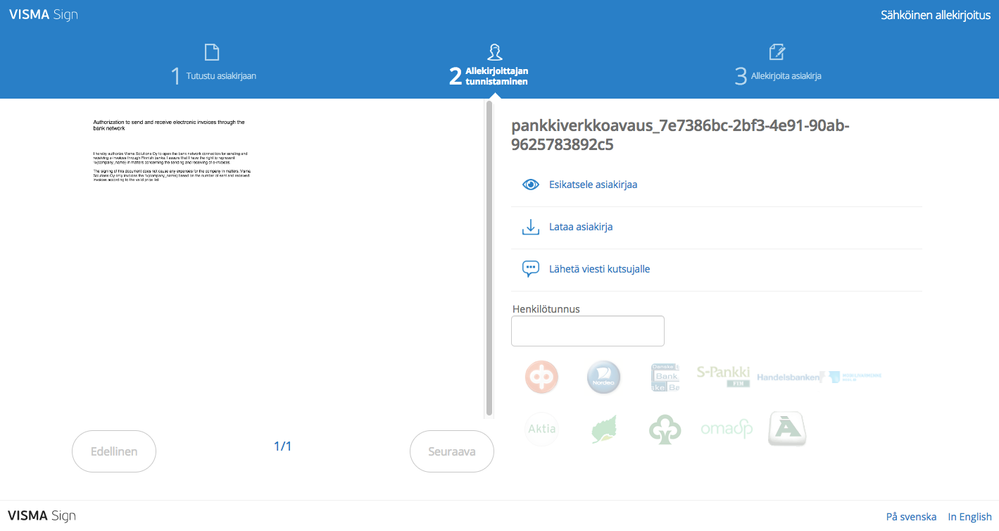This screenshot has width=999, height=531.
Task: Select Danske Bank logo
Action: [x=665, y=377]
